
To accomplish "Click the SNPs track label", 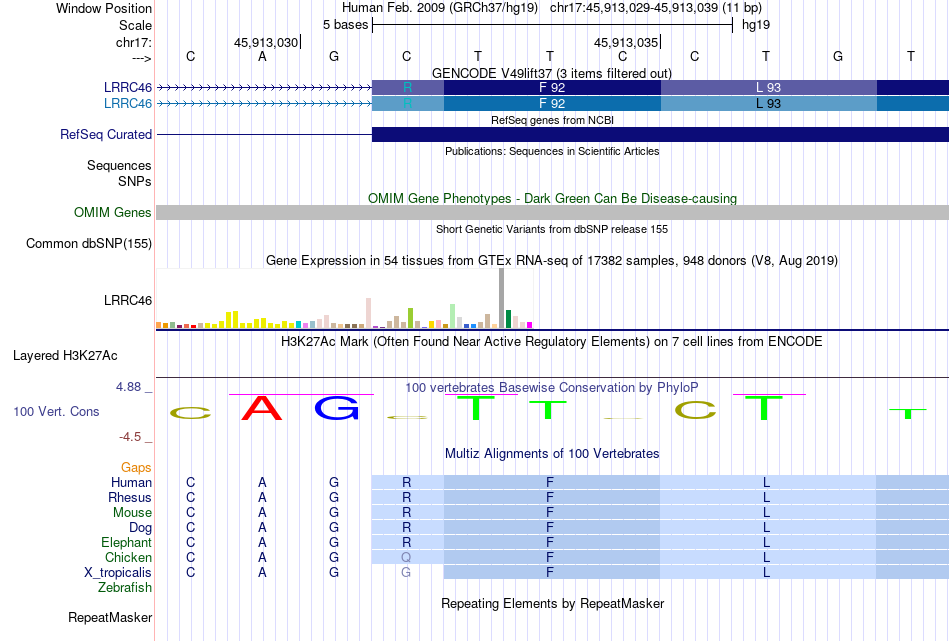I will tap(135, 181).
